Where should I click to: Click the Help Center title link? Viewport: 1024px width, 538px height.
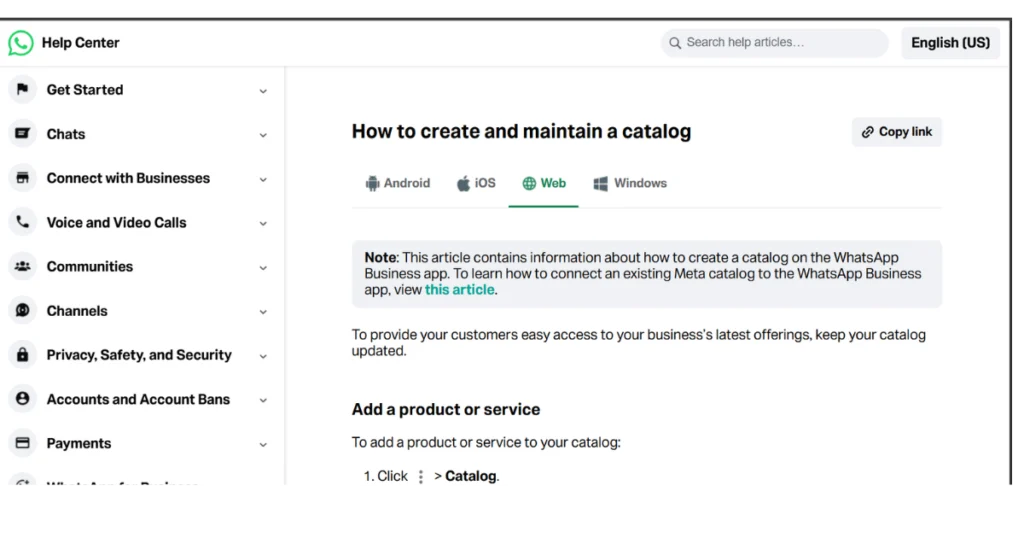click(x=80, y=43)
